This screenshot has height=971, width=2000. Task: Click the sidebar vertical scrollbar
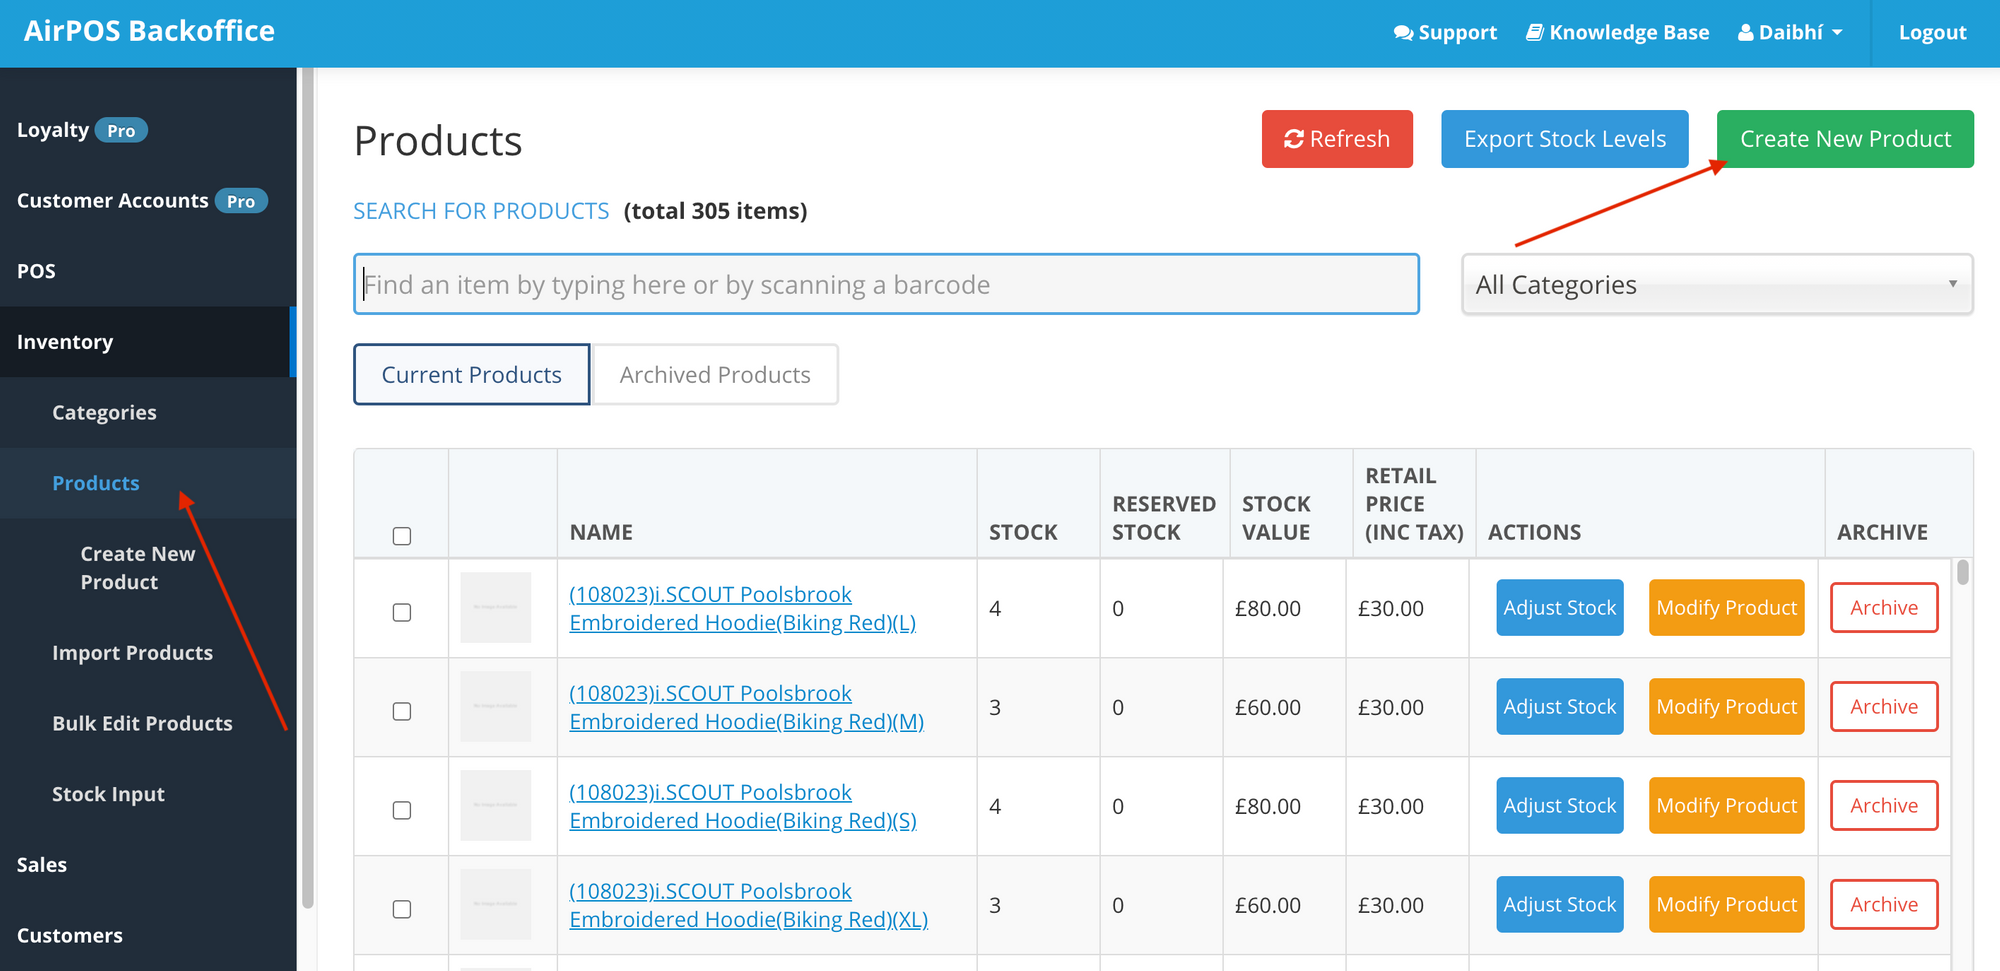[x=308, y=490]
